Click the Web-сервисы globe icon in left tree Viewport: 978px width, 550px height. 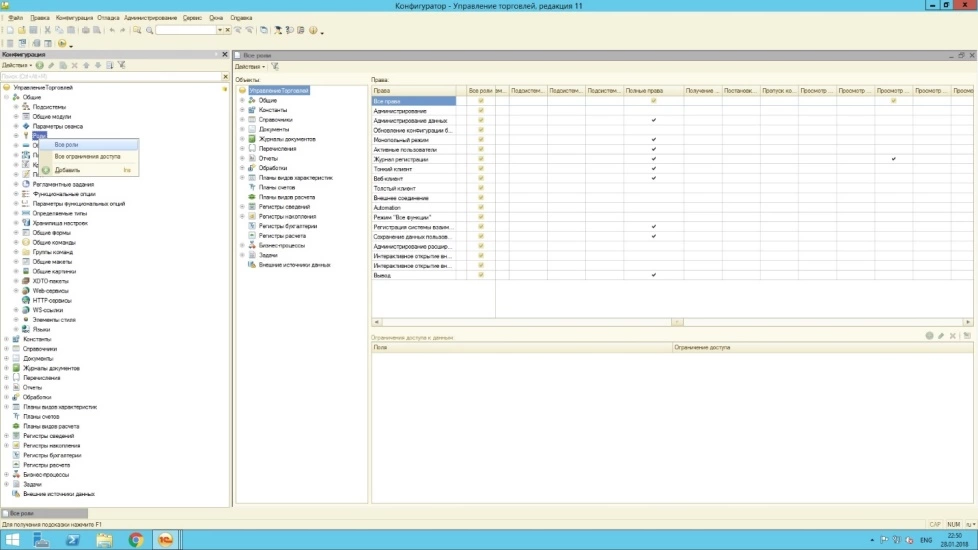(26, 290)
